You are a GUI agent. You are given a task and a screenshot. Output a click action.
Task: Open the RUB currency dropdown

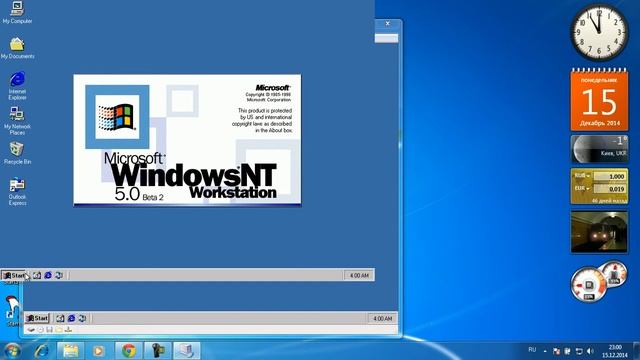(x=582, y=176)
